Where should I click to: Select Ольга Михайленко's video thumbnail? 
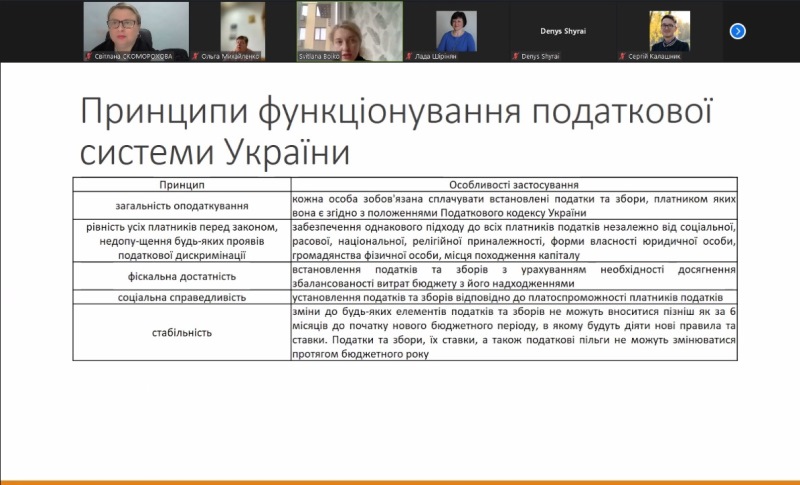[x=243, y=32]
